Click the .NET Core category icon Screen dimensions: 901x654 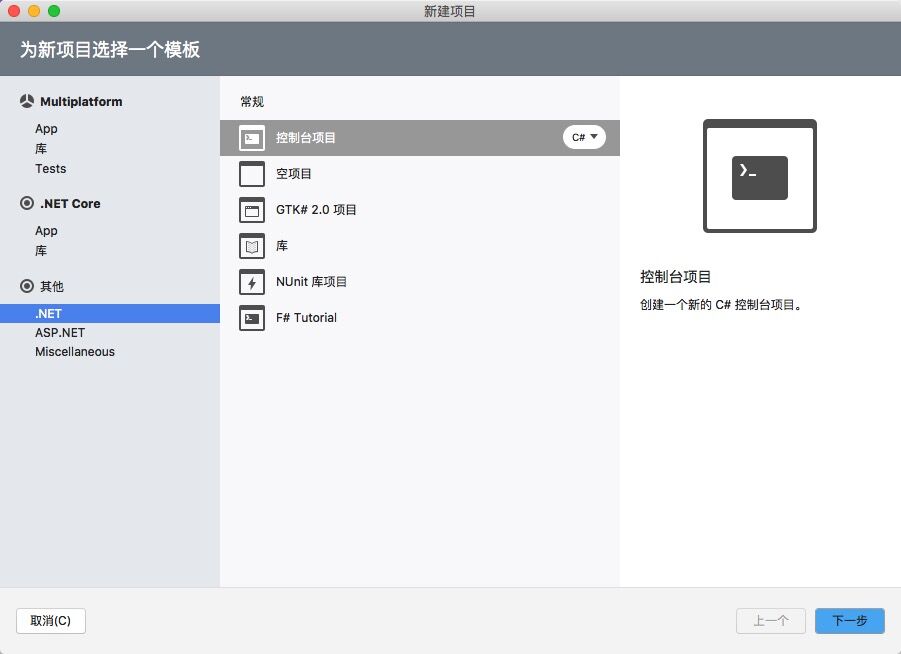(x=26, y=203)
